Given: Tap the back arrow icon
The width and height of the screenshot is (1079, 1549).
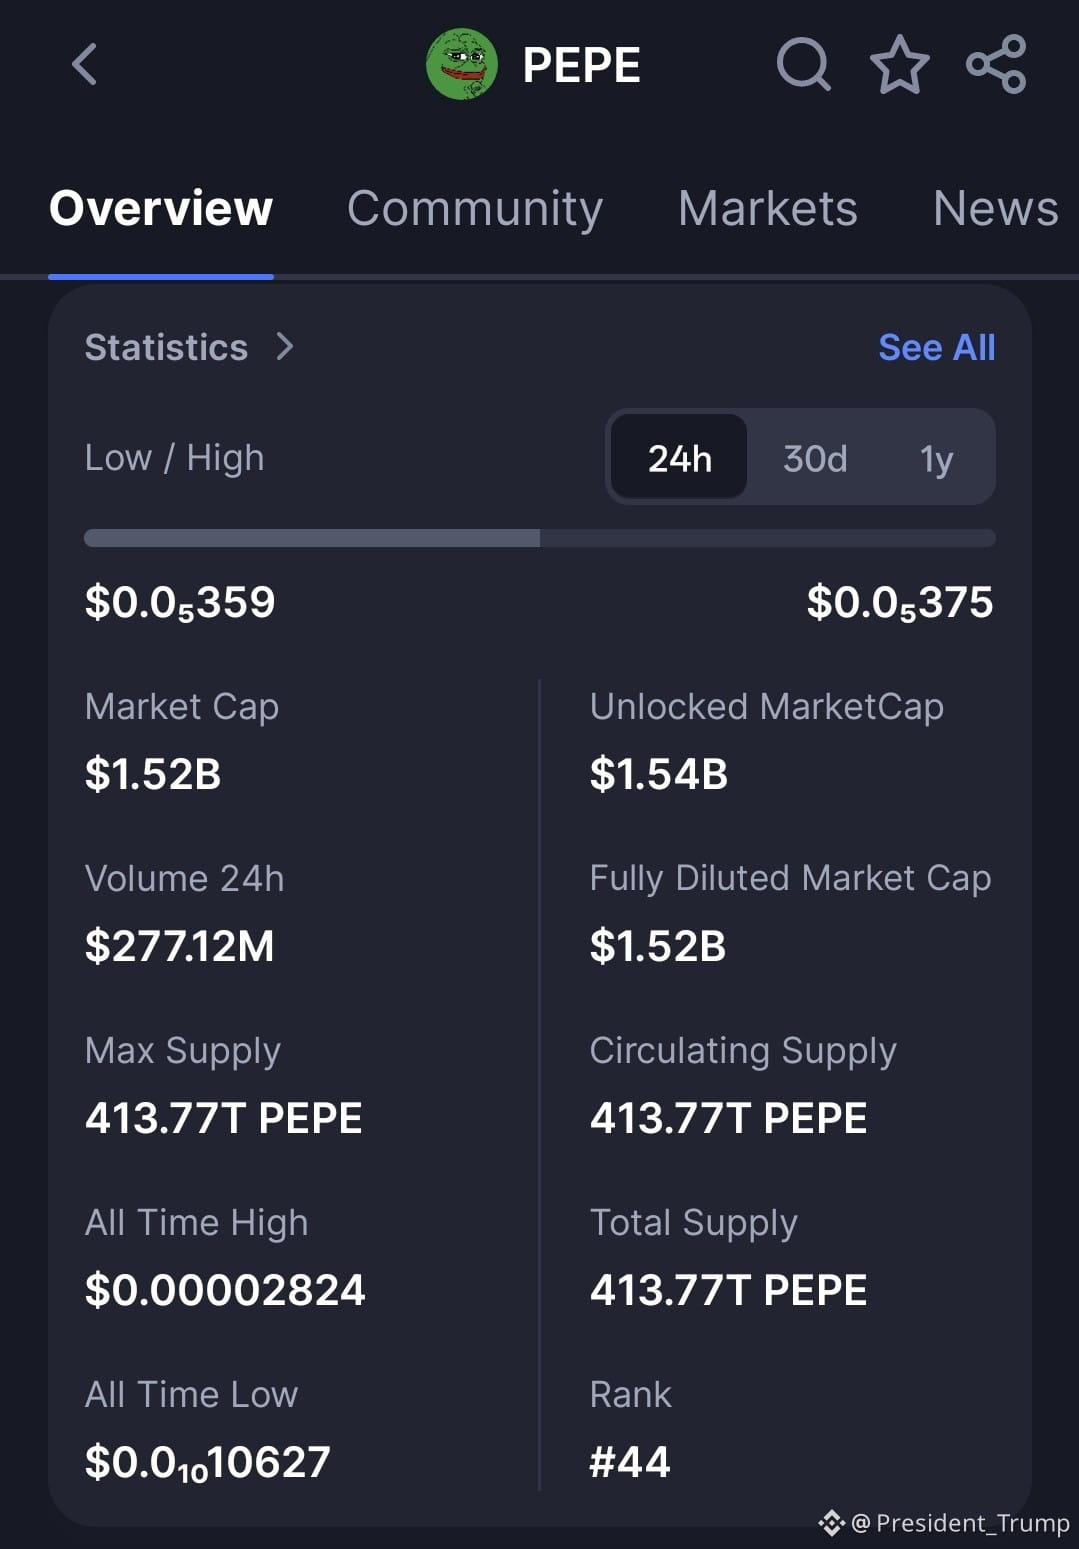Looking at the screenshot, I should click(86, 65).
